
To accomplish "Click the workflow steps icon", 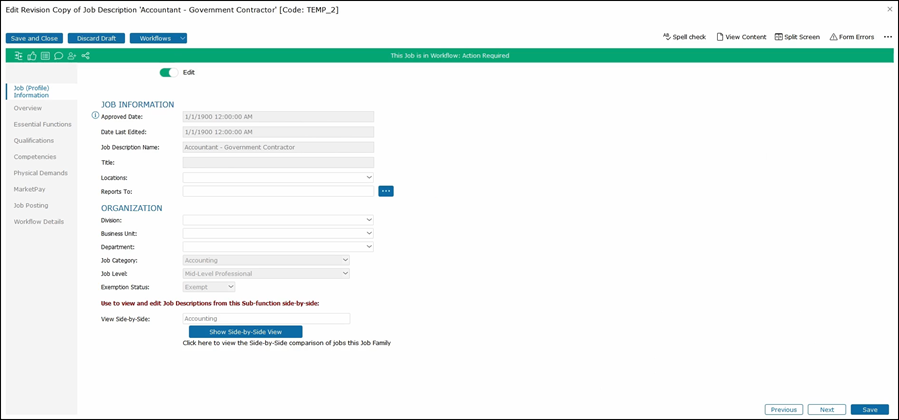I will (20, 56).
